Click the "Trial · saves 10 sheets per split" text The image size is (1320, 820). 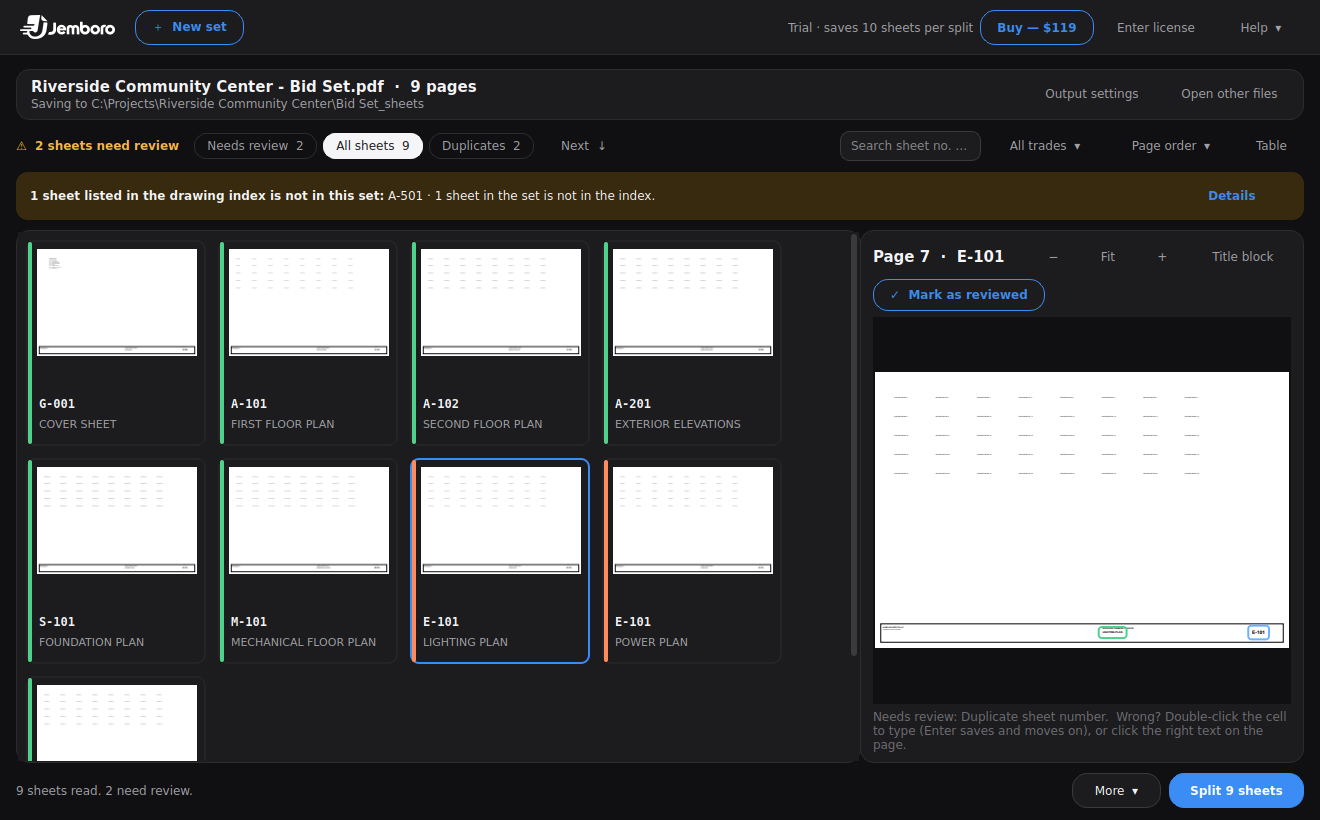click(x=880, y=28)
